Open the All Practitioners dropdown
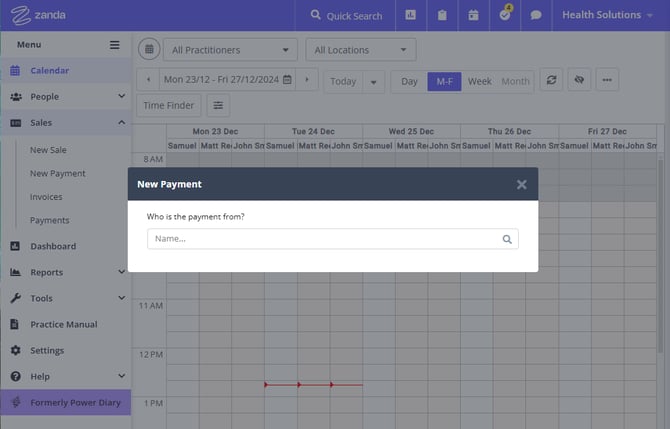Viewport: 670px width, 429px height. click(x=230, y=49)
